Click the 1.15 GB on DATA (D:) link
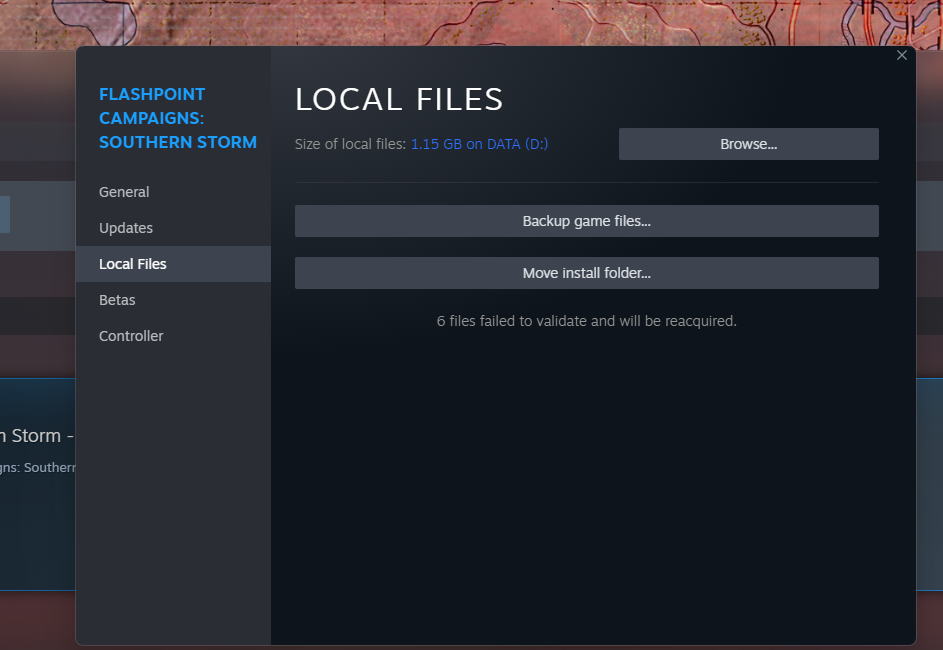The height and width of the screenshot is (650, 943). tap(479, 144)
